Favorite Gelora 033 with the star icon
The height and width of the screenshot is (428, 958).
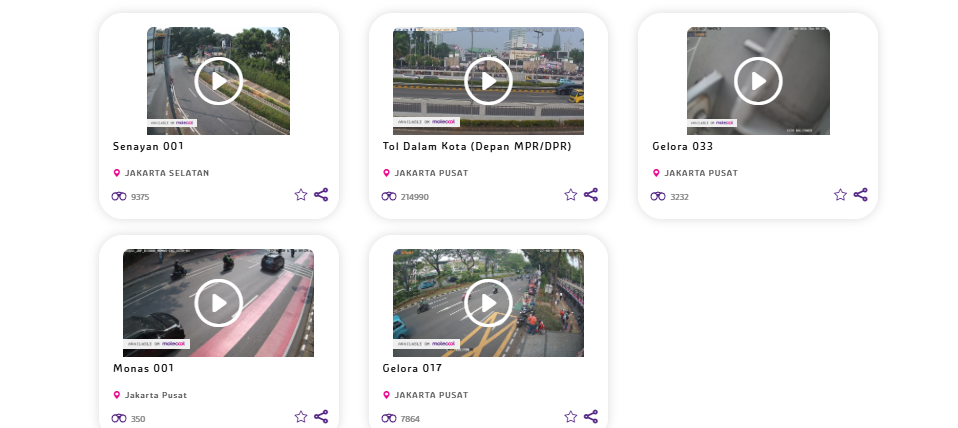pos(840,195)
